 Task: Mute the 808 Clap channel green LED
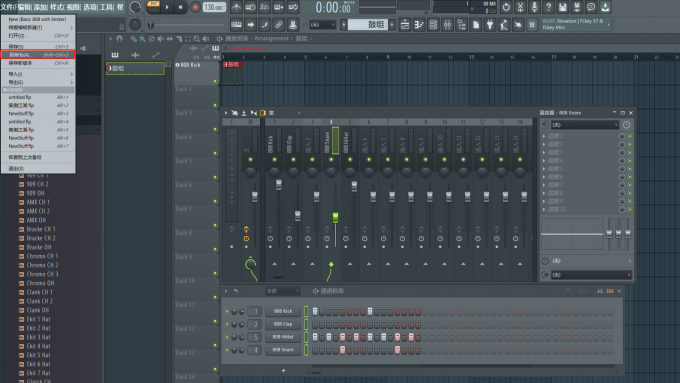[x=227, y=324]
